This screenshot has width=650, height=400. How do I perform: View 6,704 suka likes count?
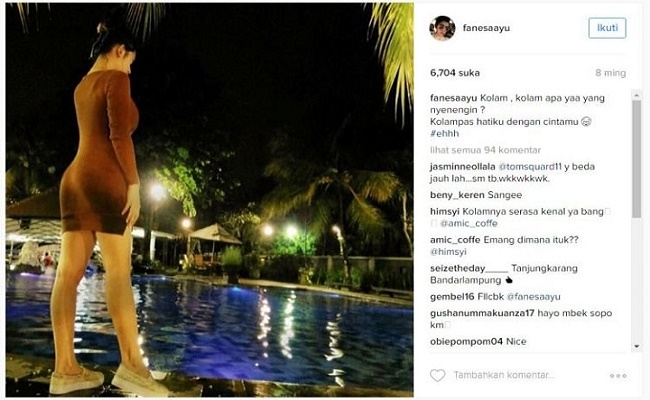[455, 73]
